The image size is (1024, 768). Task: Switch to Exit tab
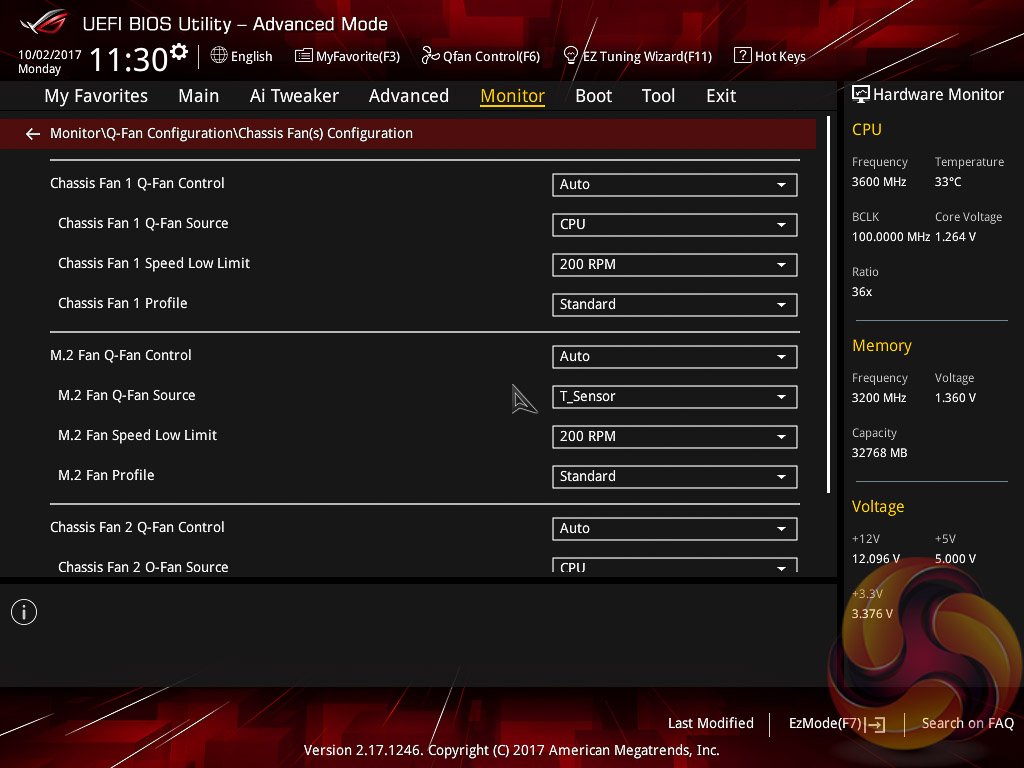pyautogui.click(x=721, y=96)
